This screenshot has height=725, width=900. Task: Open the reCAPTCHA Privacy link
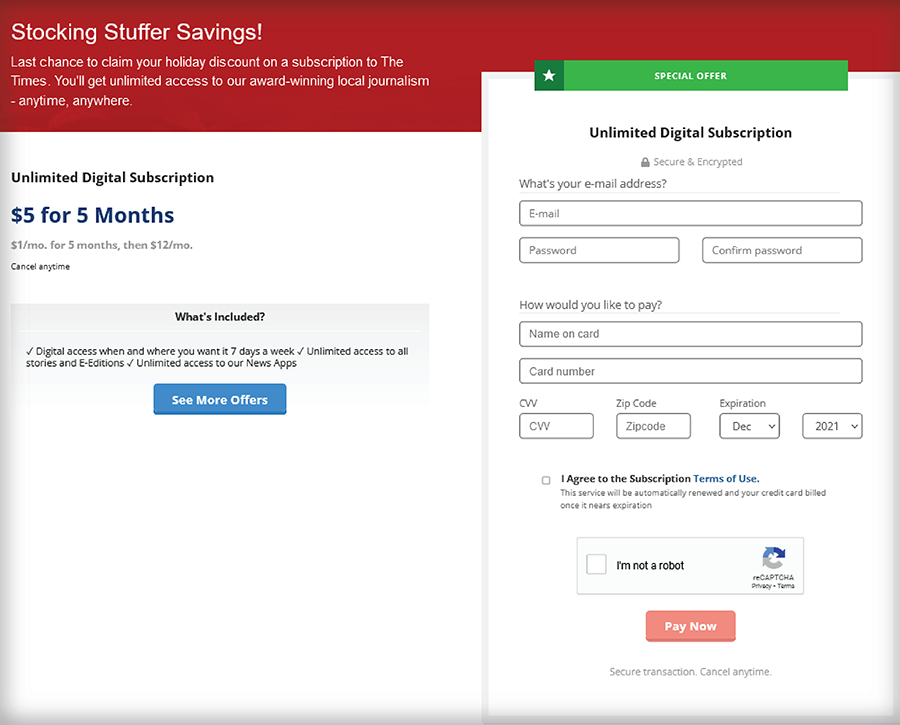point(761,586)
